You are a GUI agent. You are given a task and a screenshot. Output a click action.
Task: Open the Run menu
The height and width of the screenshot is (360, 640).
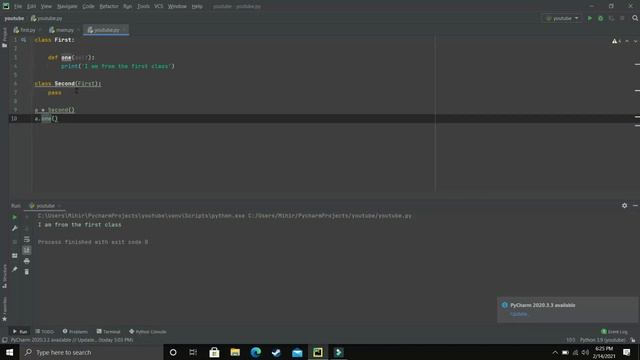pyautogui.click(x=127, y=6)
